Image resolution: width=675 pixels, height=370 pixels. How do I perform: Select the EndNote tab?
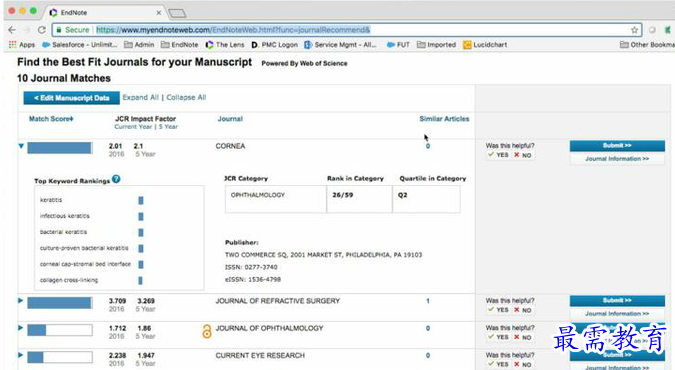click(x=103, y=13)
